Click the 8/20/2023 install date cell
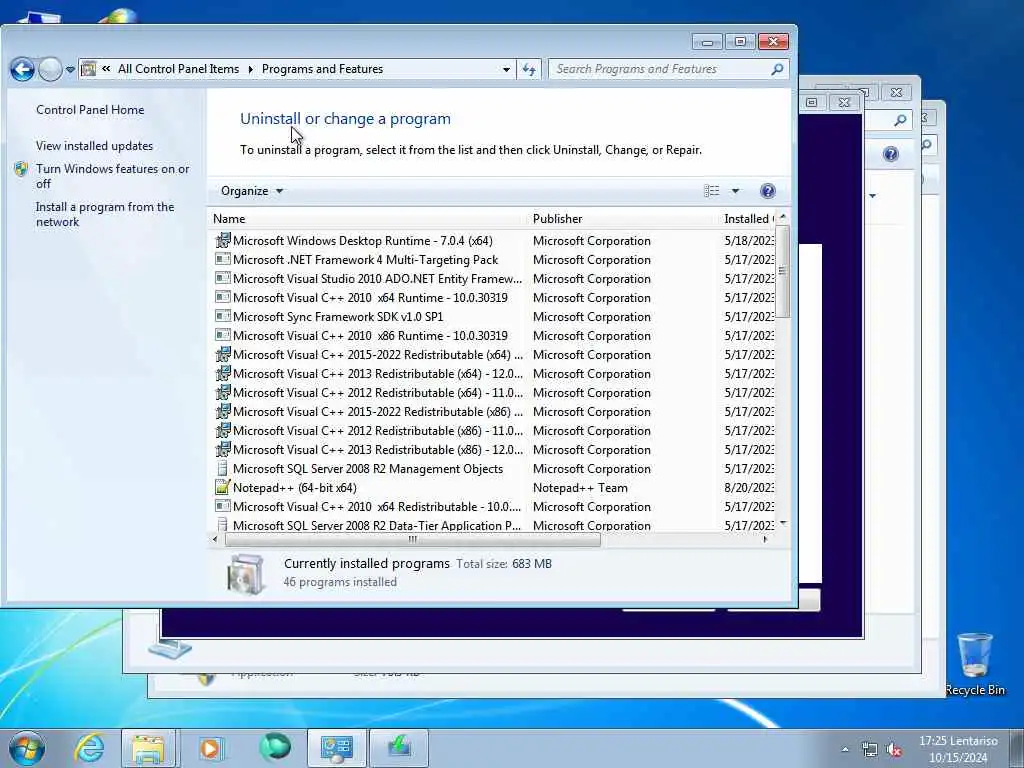Screen dimensions: 1024x768 click(749, 488)
